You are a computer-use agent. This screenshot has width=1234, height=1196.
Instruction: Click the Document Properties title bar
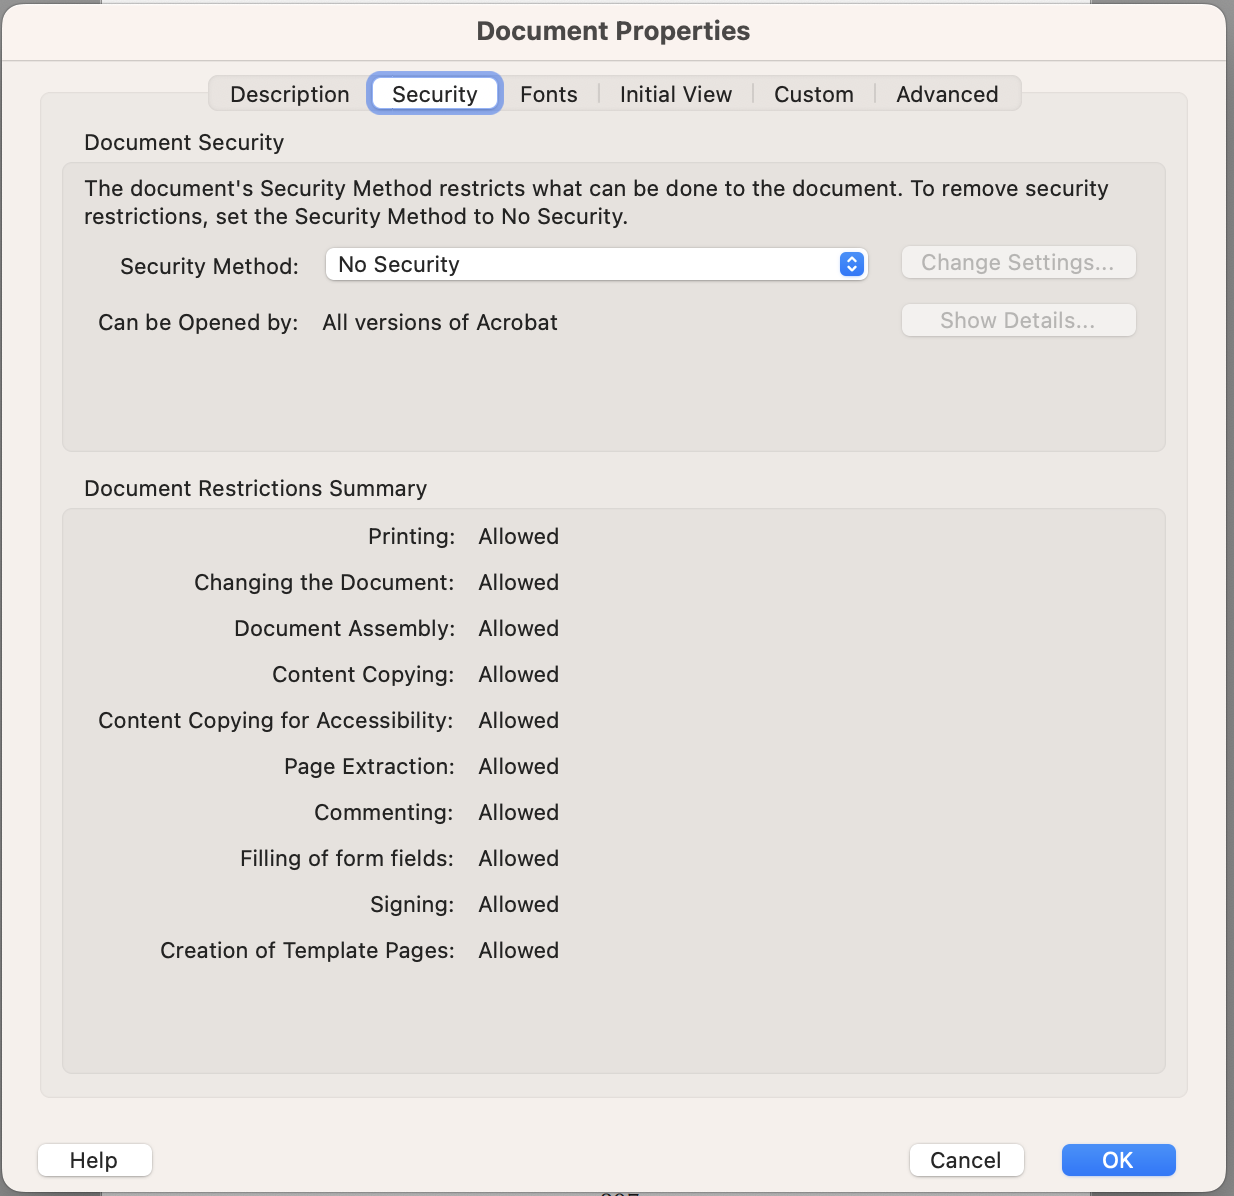click(613, 31)
